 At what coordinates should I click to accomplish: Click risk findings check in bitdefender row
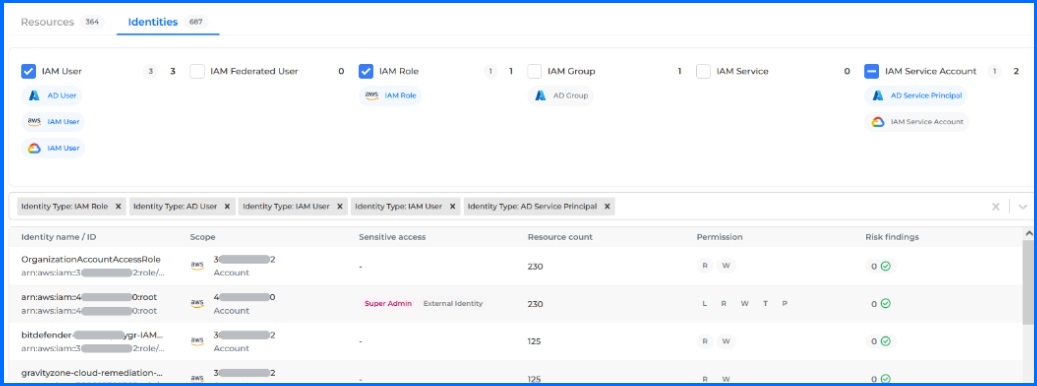[x=886, y=342]
